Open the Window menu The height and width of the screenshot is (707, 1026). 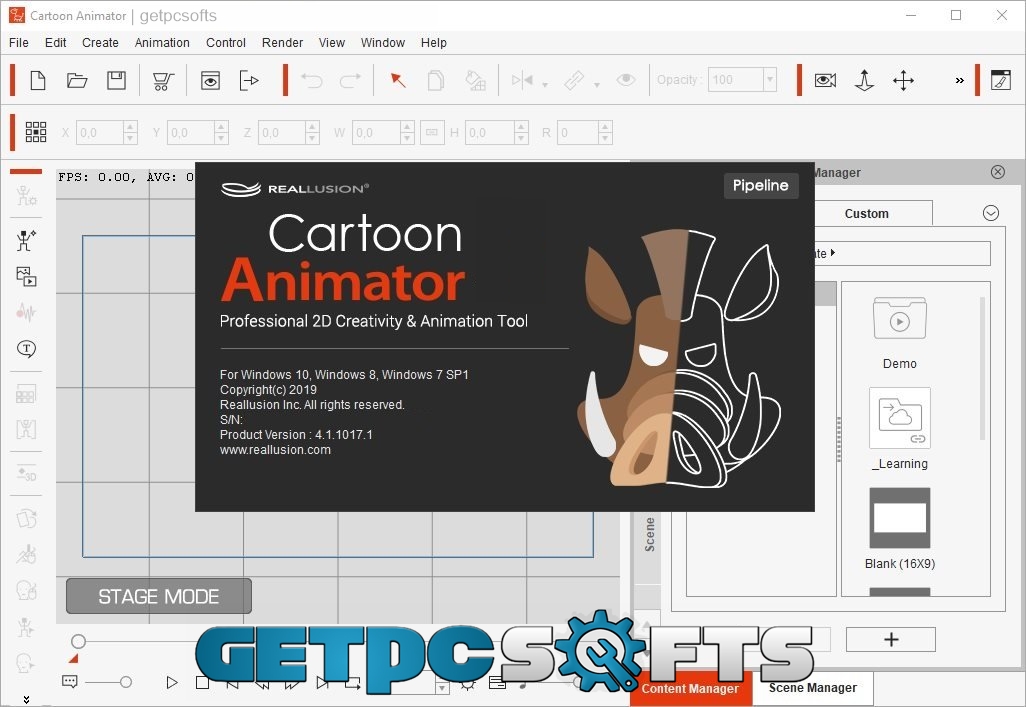point(383,43)
